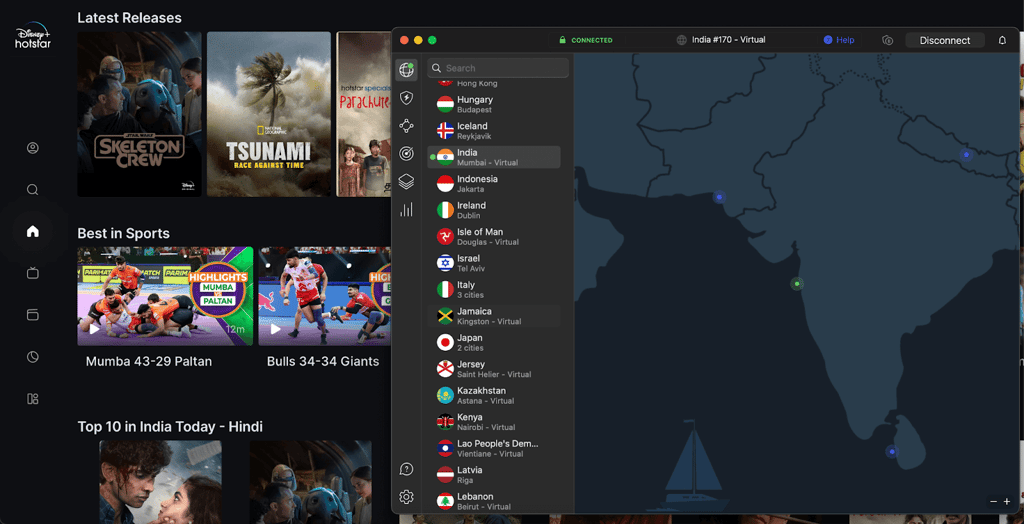Play the Bulls 34-34 Giants highlights
Screen dimensions: 1024x524
[325, 296]
